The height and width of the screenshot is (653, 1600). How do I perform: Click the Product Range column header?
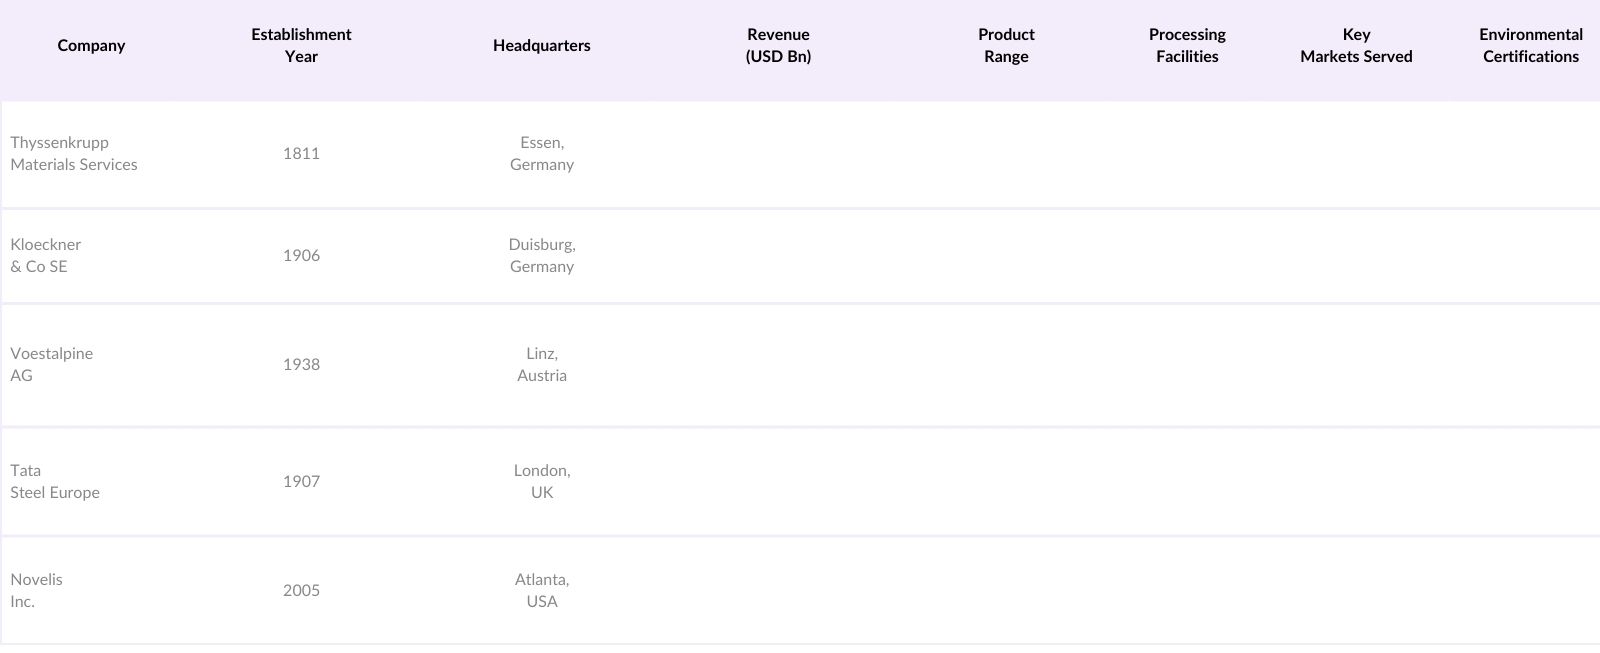tap(1006, 46)
